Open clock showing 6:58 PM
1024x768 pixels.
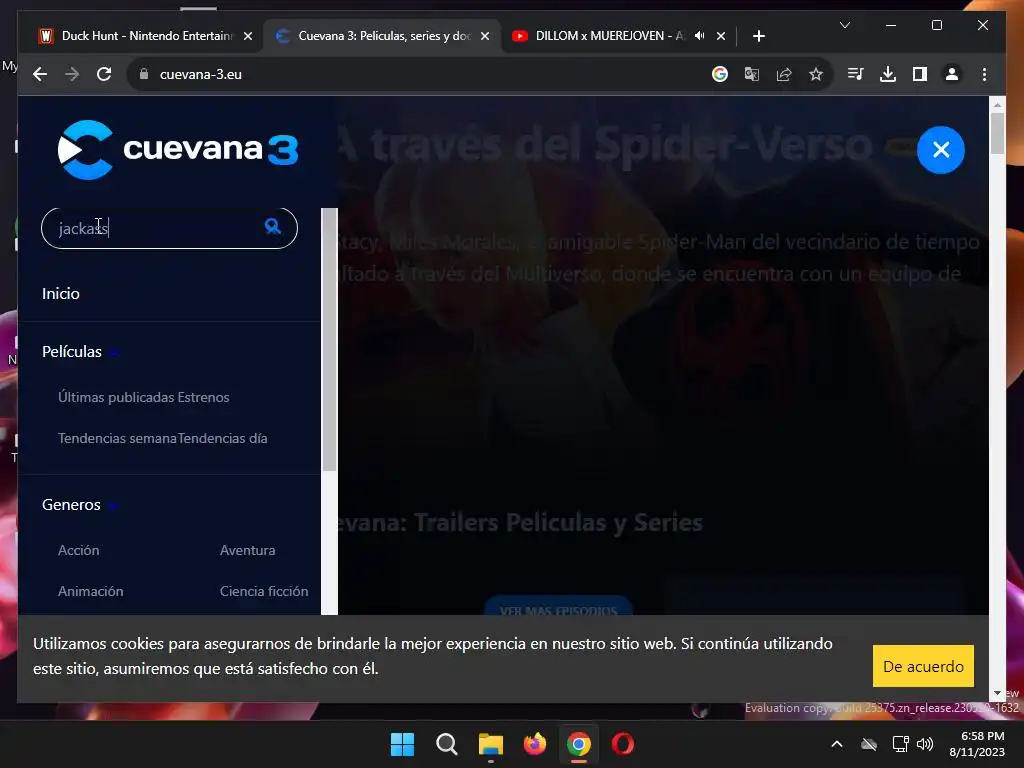point(977,744)
